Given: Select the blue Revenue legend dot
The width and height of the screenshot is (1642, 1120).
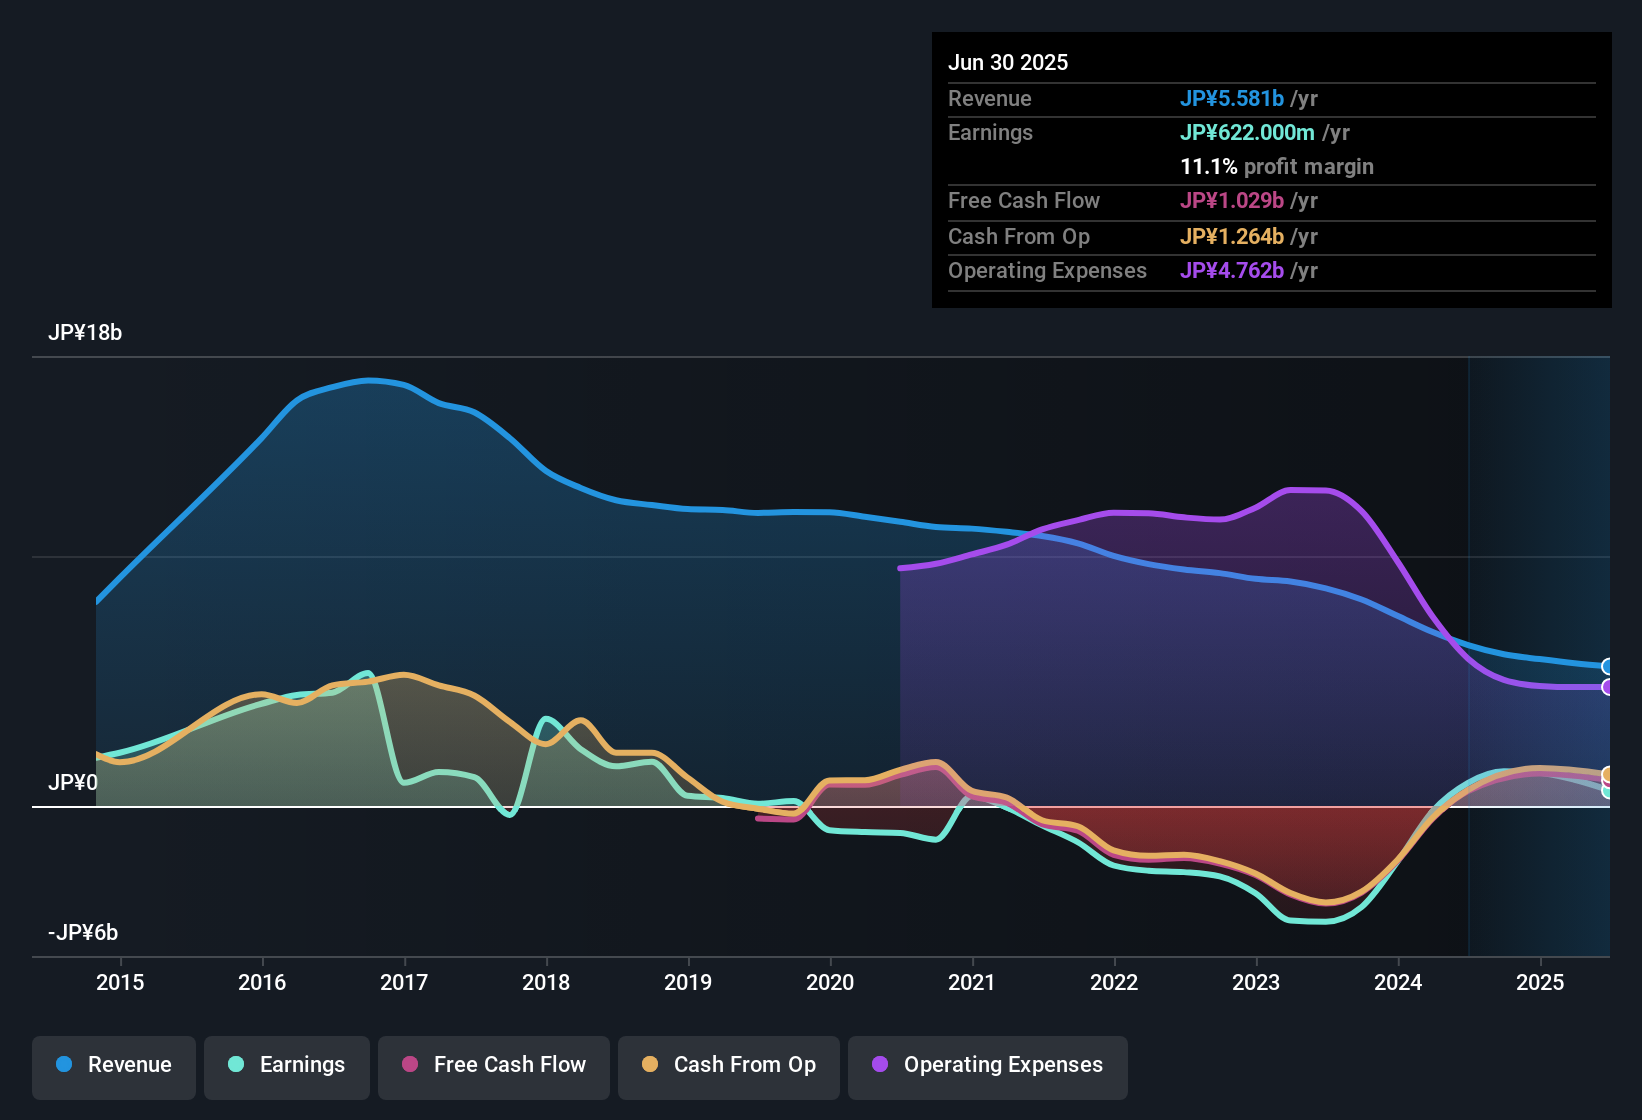Looking at the screenshot, I should coord(64,1065).
